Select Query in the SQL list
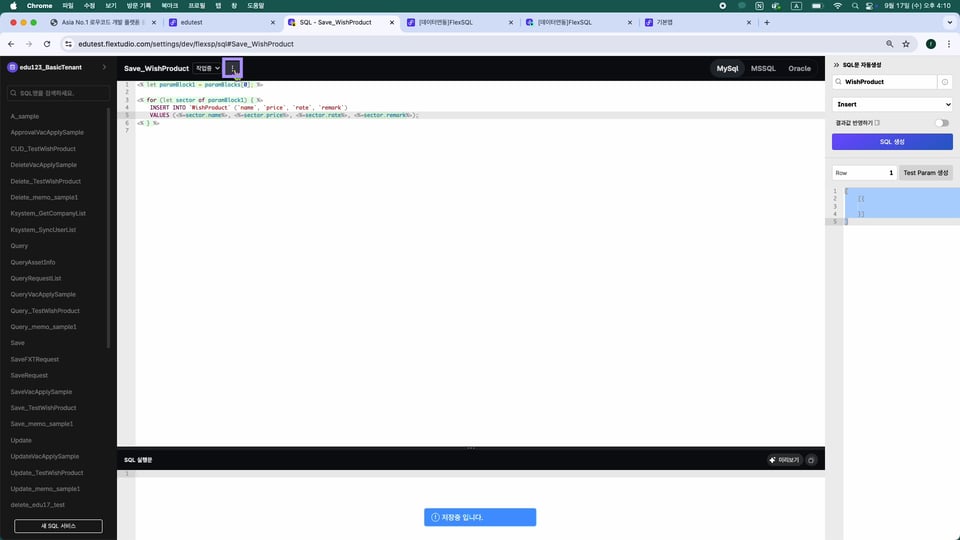The image size is (960, 540). click(x=19, y=246)
